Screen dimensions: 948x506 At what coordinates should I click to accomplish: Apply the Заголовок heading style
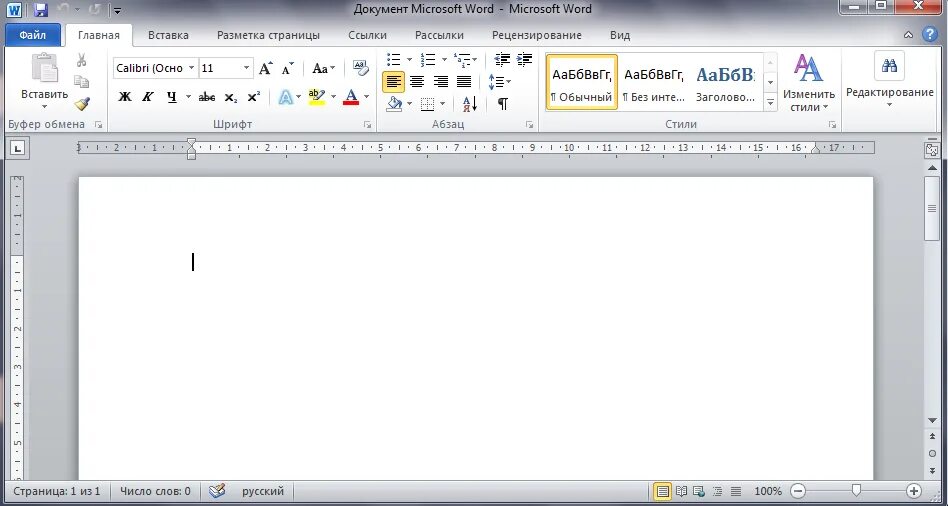point(726,82)
